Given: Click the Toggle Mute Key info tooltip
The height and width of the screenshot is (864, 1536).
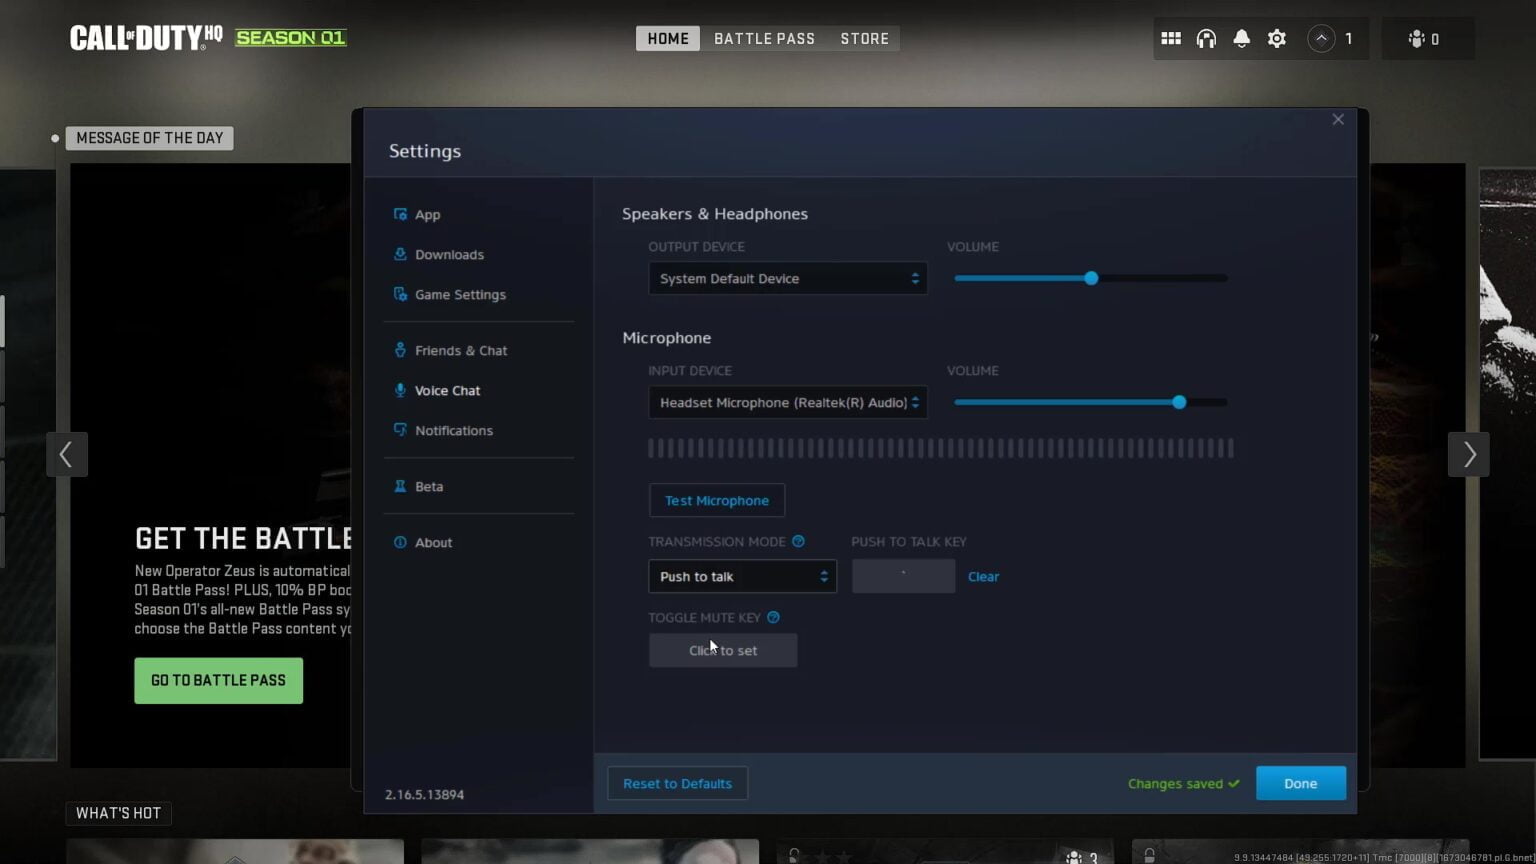Looking at the screenshot, I should pyautogui.click(x=773, y=617).
